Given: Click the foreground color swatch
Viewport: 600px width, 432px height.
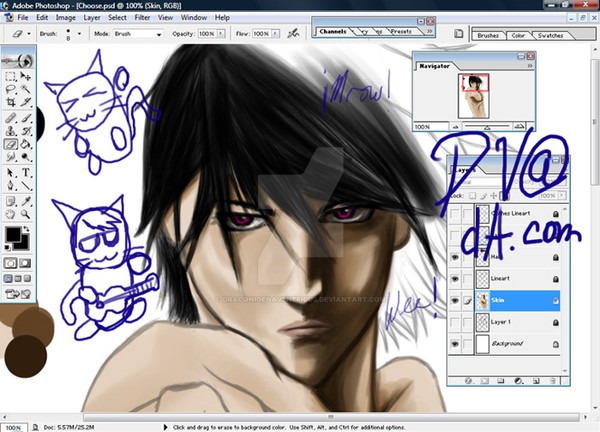Looking at the screenshot, I should (13, 234).
